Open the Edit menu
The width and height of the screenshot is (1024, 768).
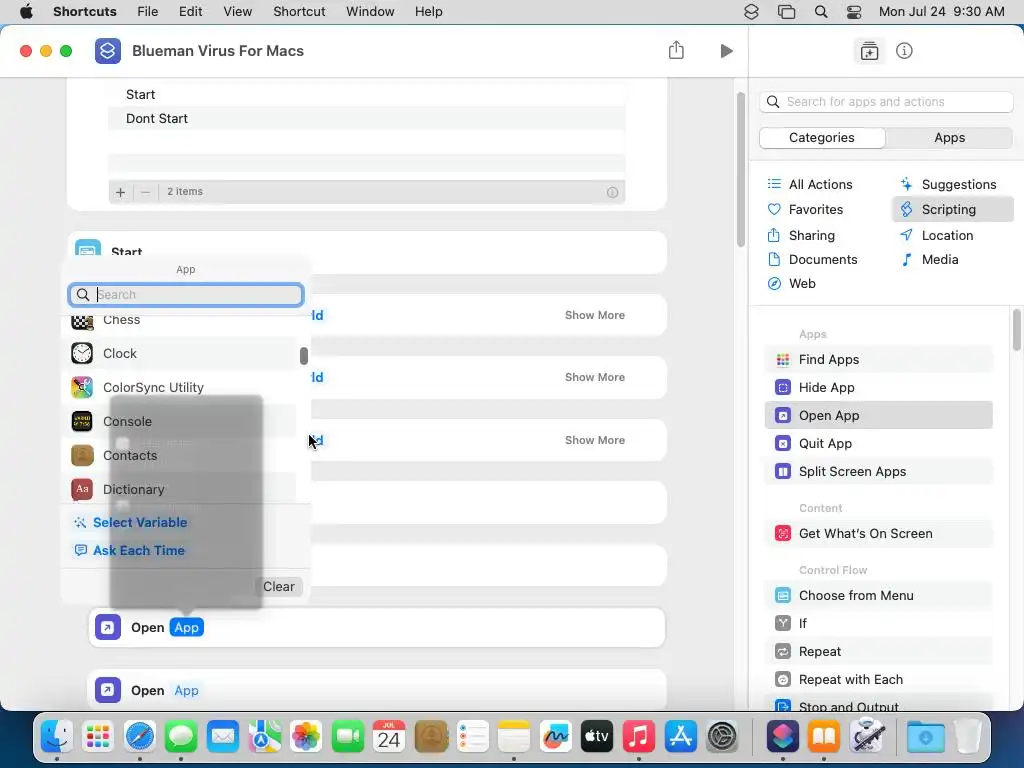191,12
